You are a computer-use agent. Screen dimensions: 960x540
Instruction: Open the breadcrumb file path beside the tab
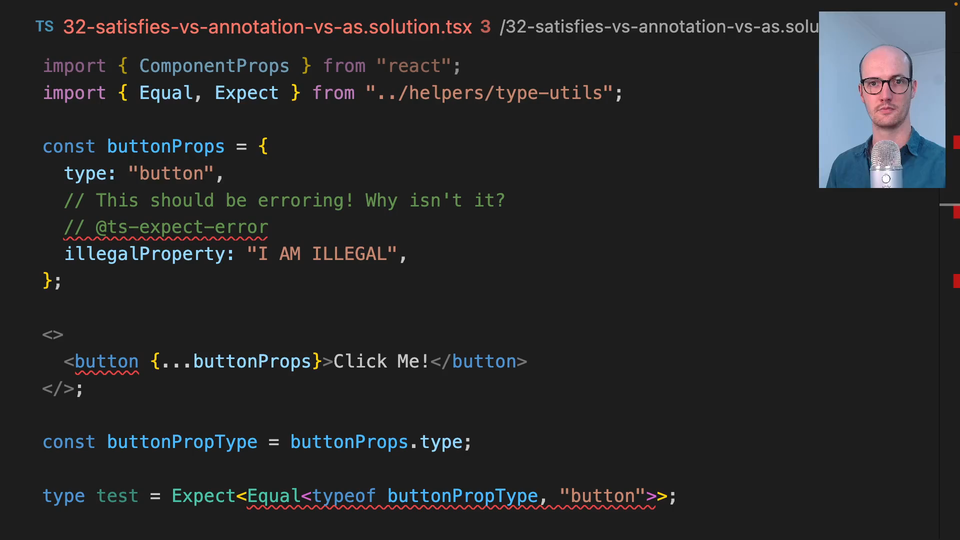(x=660, y=27)
